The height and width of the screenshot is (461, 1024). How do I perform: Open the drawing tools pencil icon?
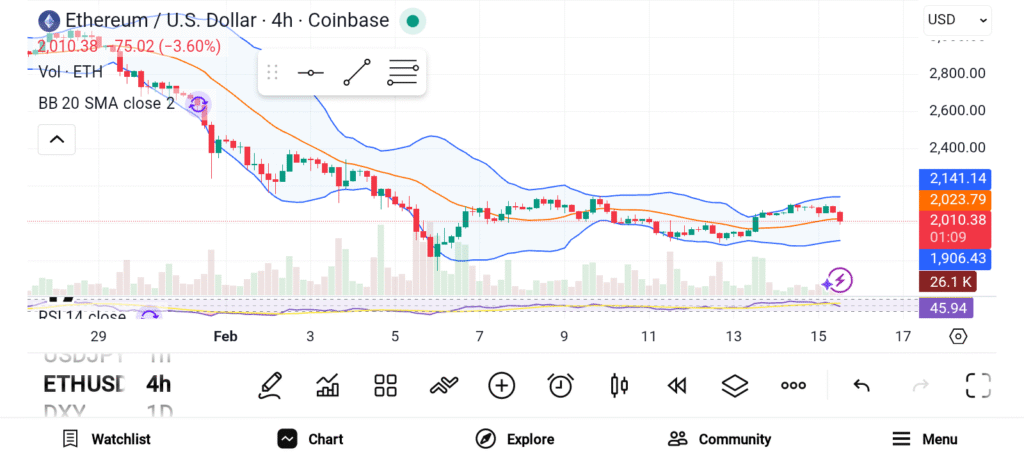coord(269,385)
